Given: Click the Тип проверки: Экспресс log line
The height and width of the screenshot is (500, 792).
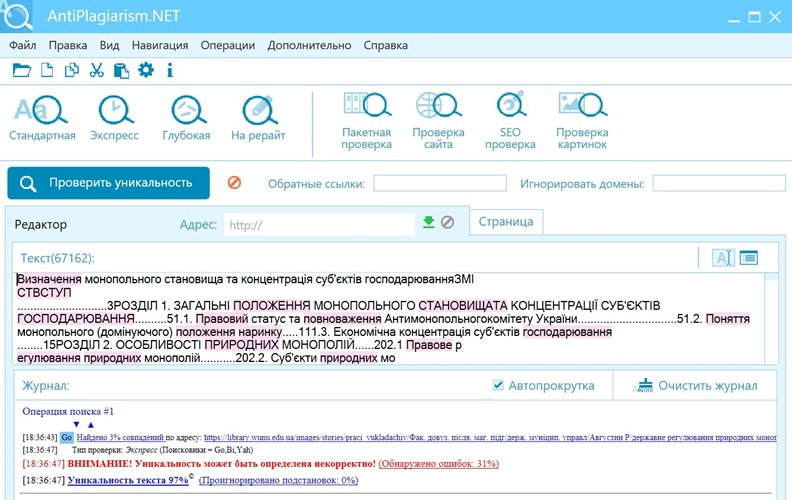Looking at the screenshot, I should click(x=162, y=449).
